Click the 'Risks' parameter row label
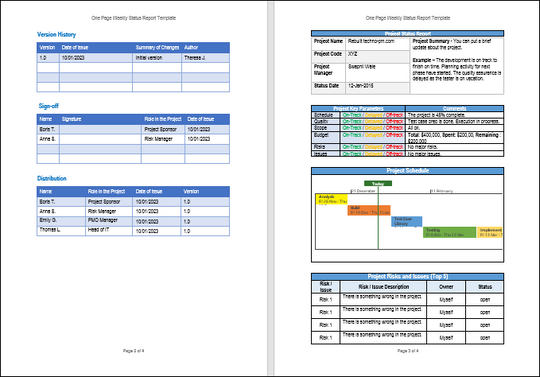The image size is (540, 377). 319,147
